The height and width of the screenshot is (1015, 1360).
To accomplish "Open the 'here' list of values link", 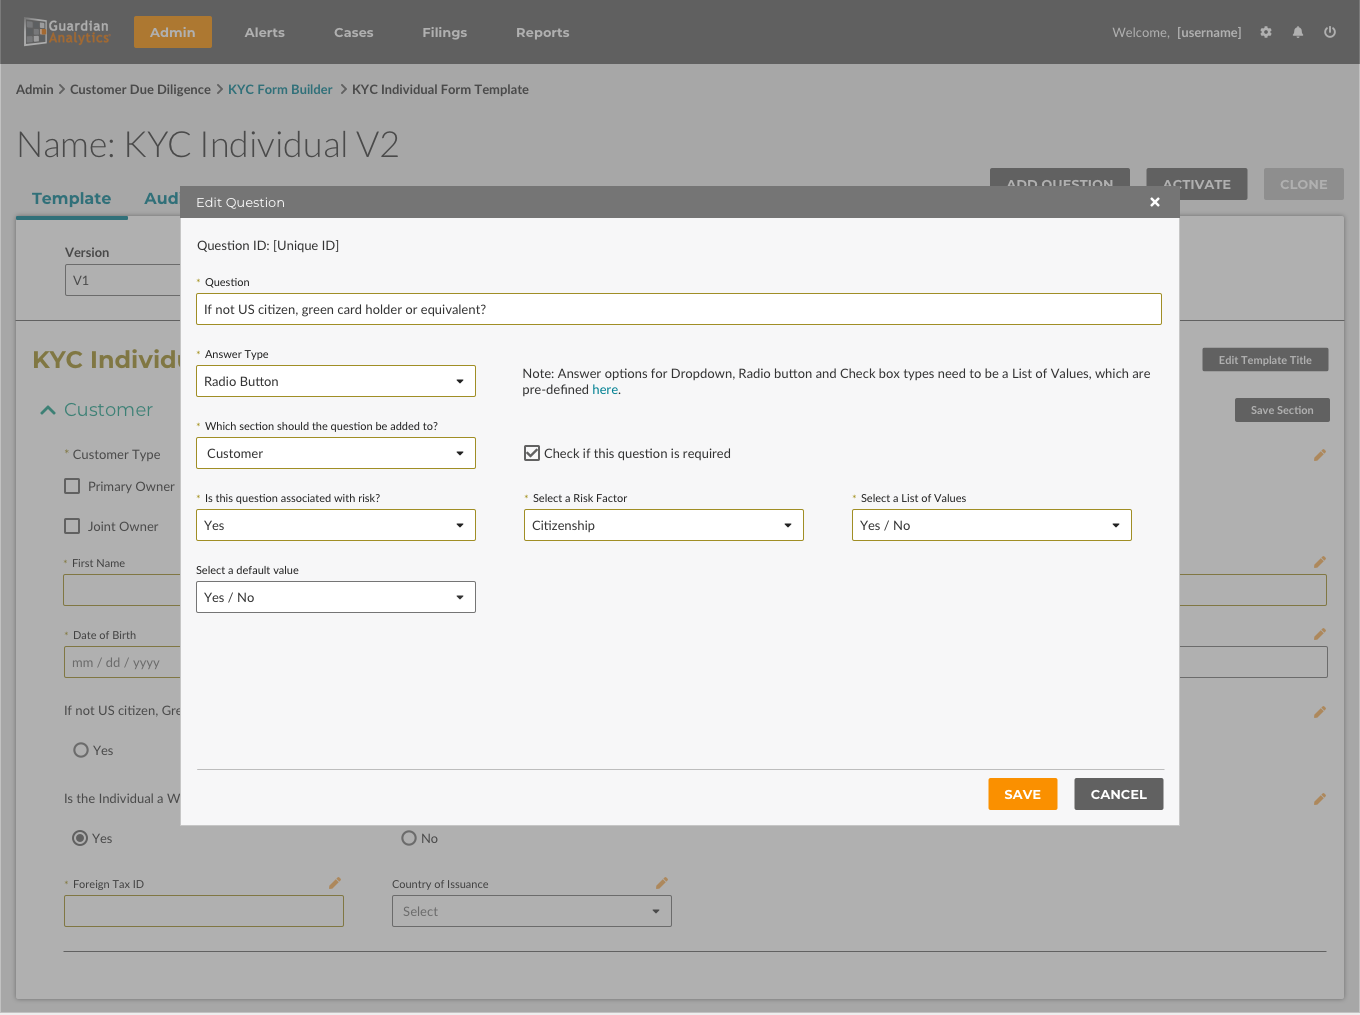I will point(605,390).
